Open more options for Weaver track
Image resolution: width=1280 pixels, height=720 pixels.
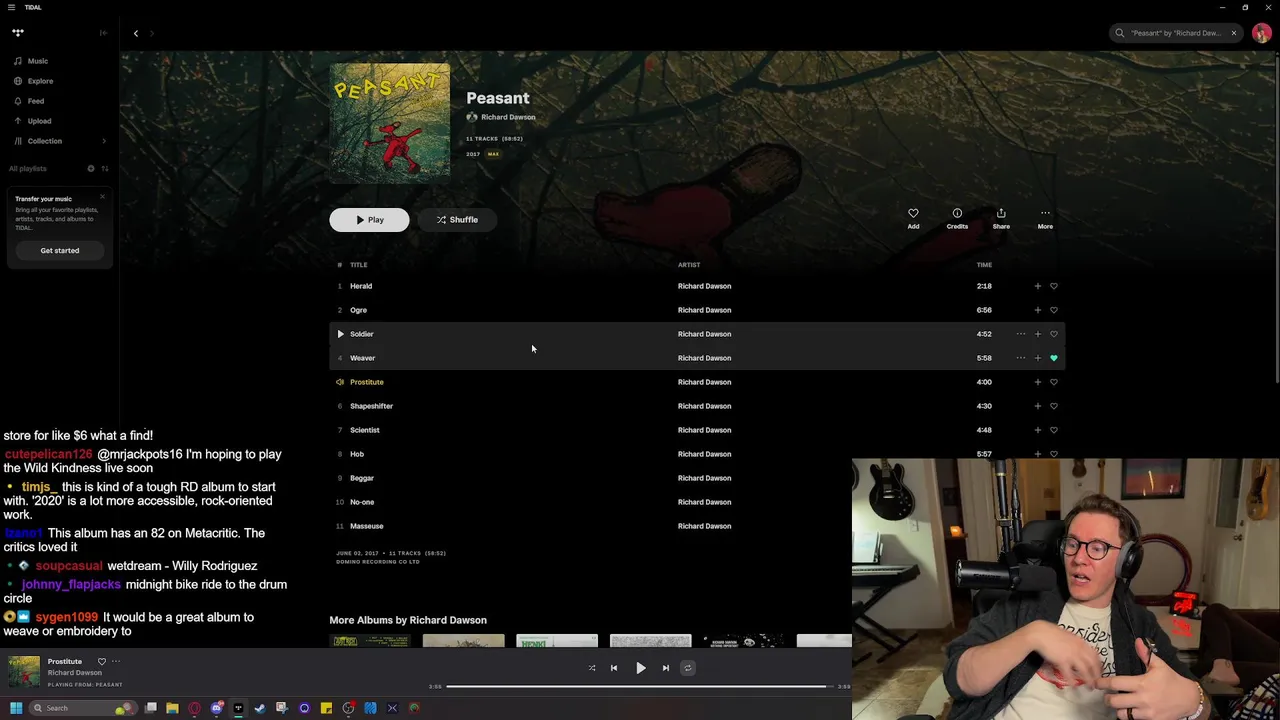click(1021, 358)
